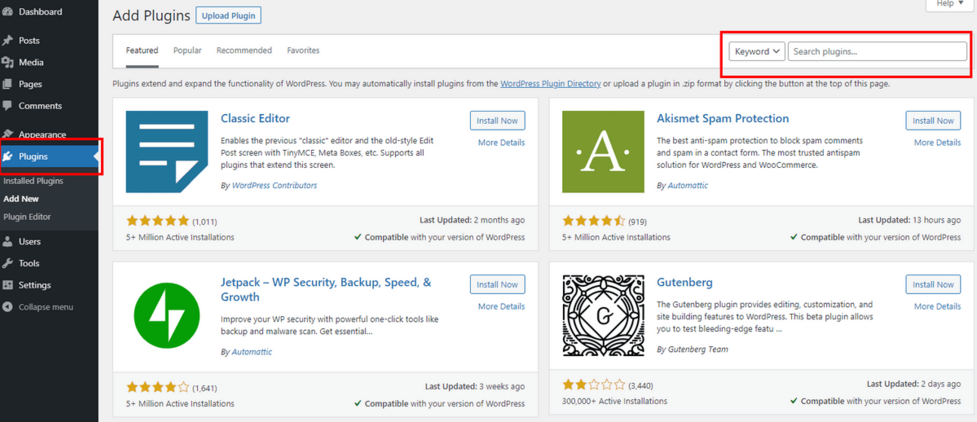This screenshot has height=422, width=977.
Task: Click the Appearance brush icon
Action: point(8,134)
